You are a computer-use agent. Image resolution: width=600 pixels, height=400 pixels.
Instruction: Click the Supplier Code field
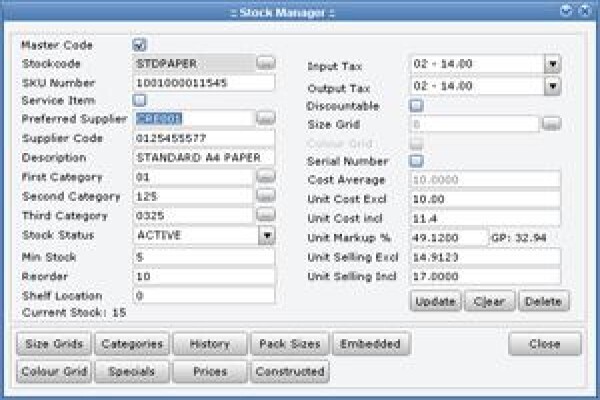coord(204,138)
